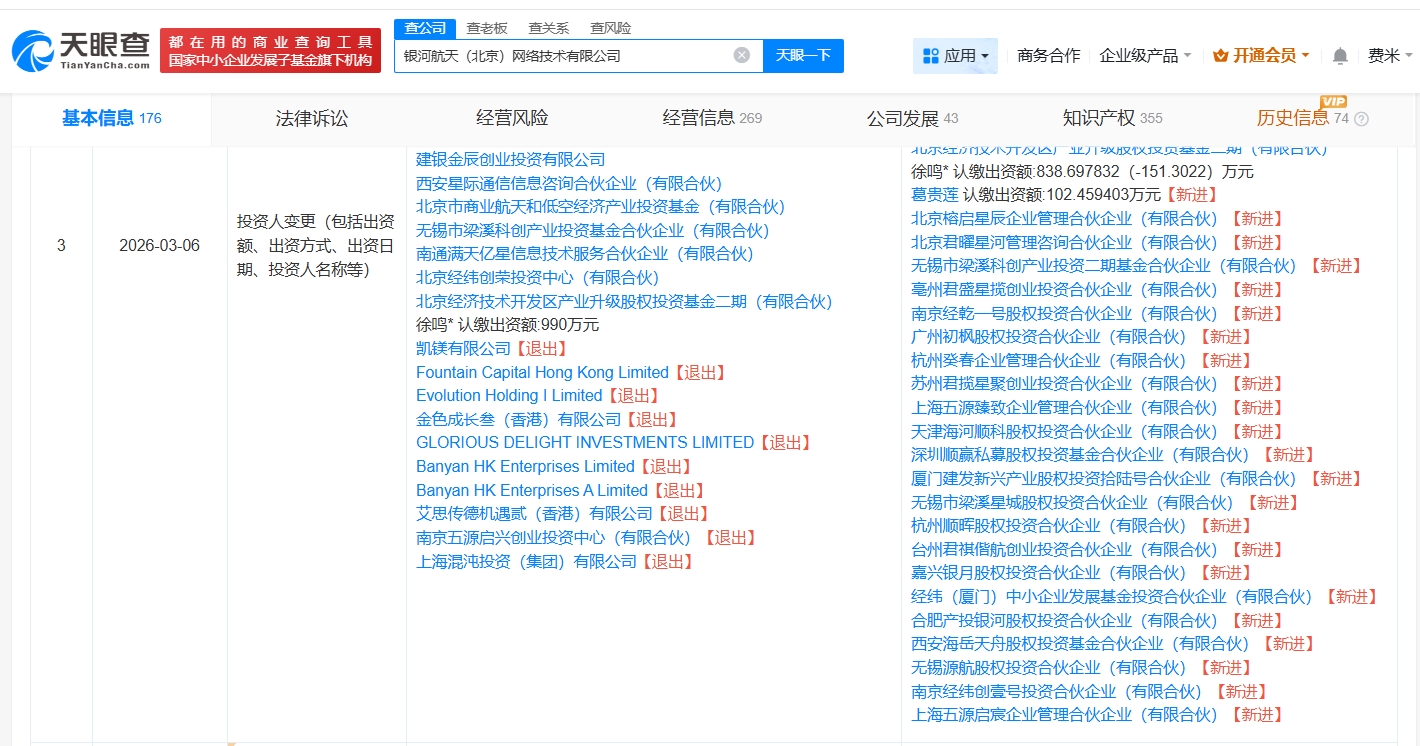The height and width of the screenshot is (746, 1420).
Task: Open the 应用 apps dropdown
Action: pos(955,56)
